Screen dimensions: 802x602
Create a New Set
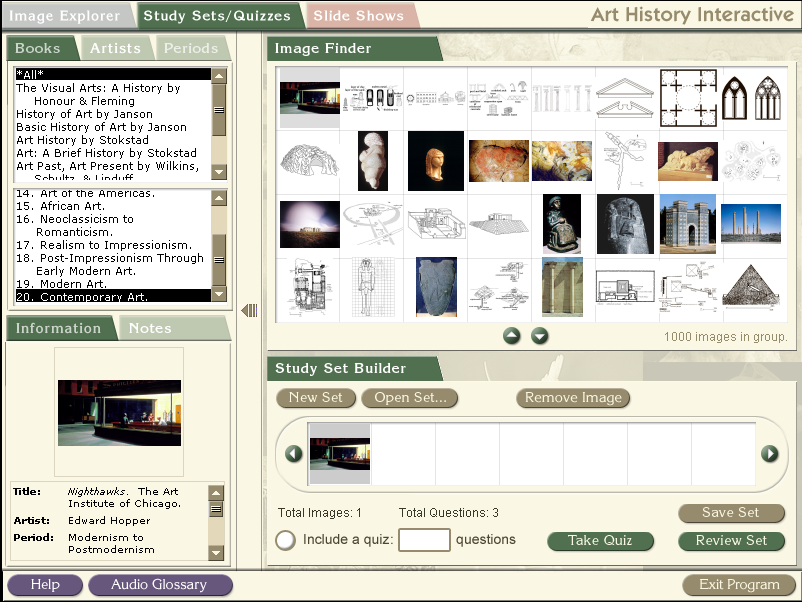pyautogui.click(x=316, y=397)
